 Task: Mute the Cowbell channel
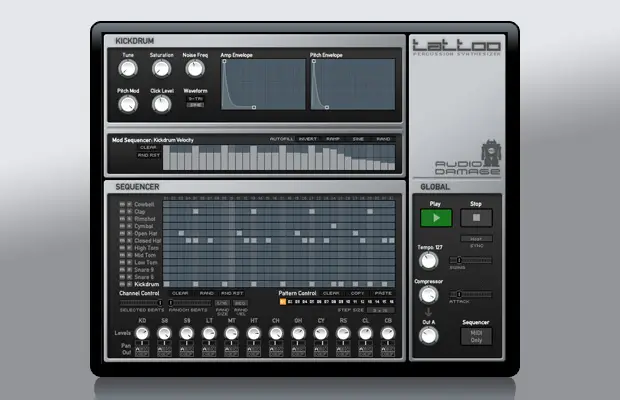(x=122, y=204)
